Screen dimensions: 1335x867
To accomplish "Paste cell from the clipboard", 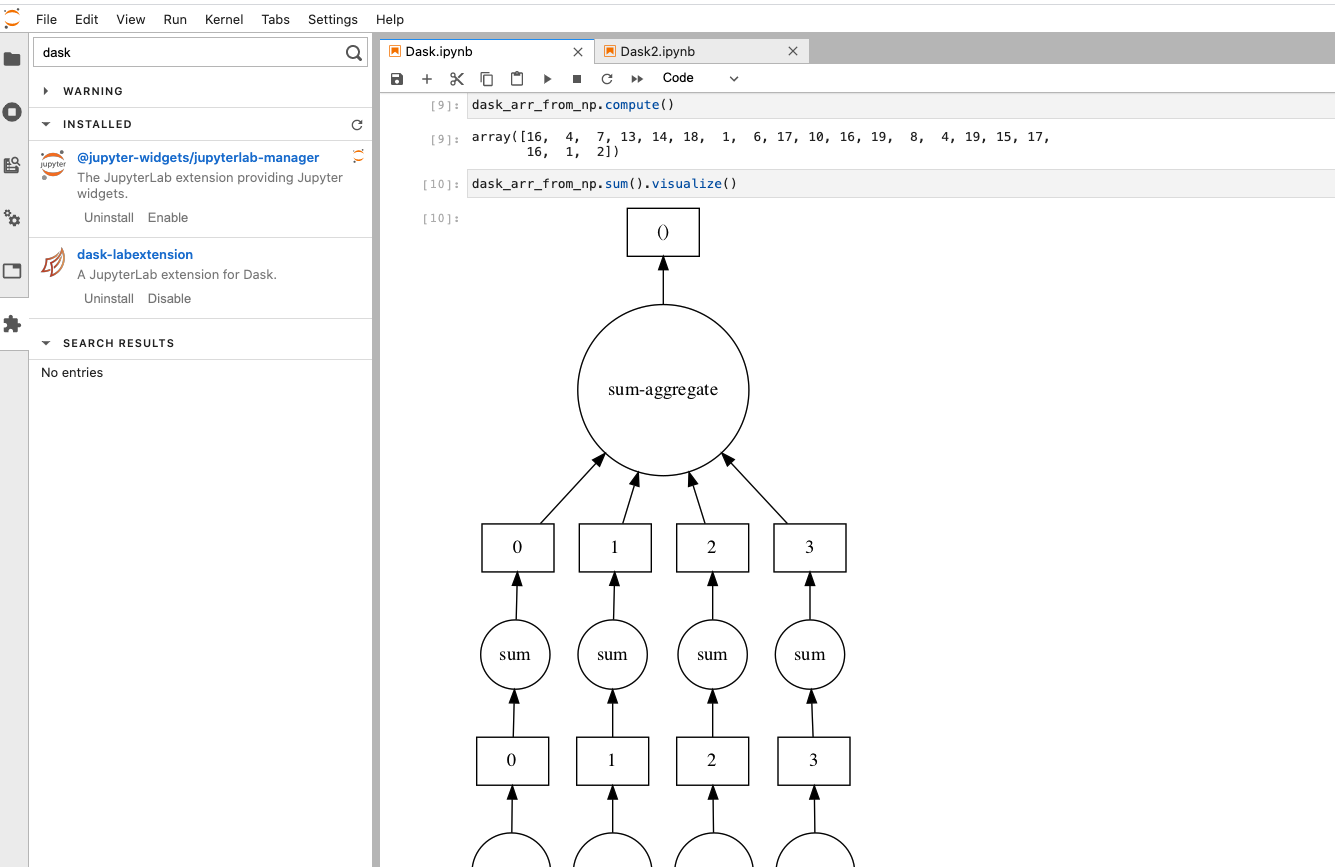I will pos(517,78).
